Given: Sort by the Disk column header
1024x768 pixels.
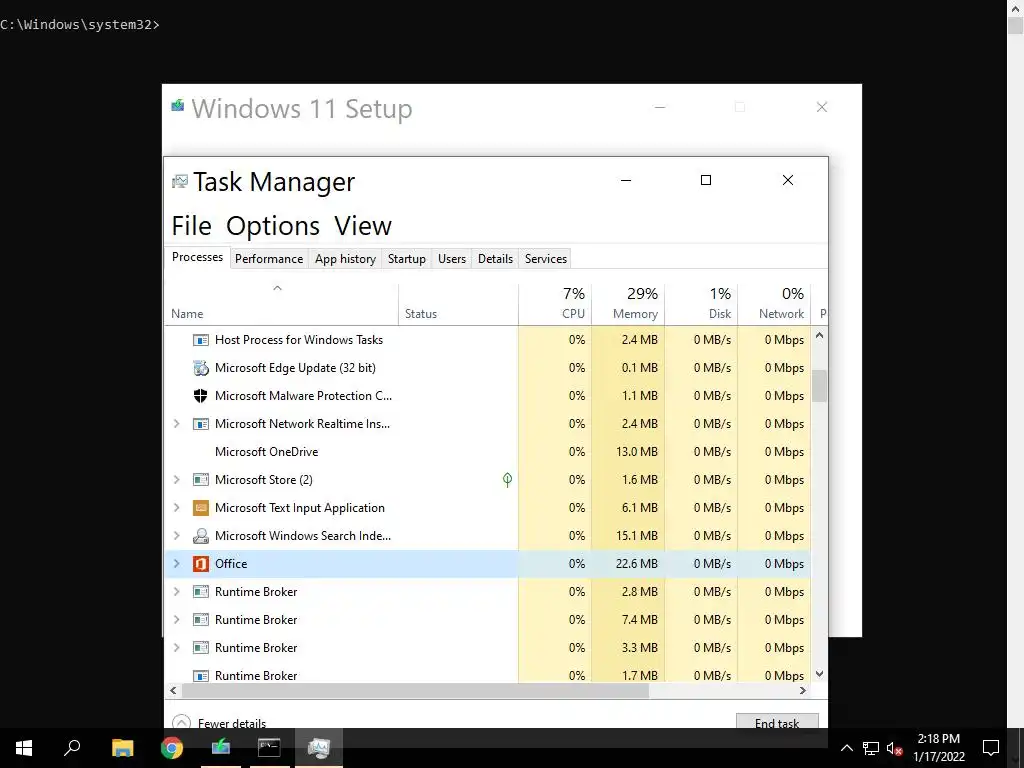Looking at the screenshot, I should click(x=701, y=304).
